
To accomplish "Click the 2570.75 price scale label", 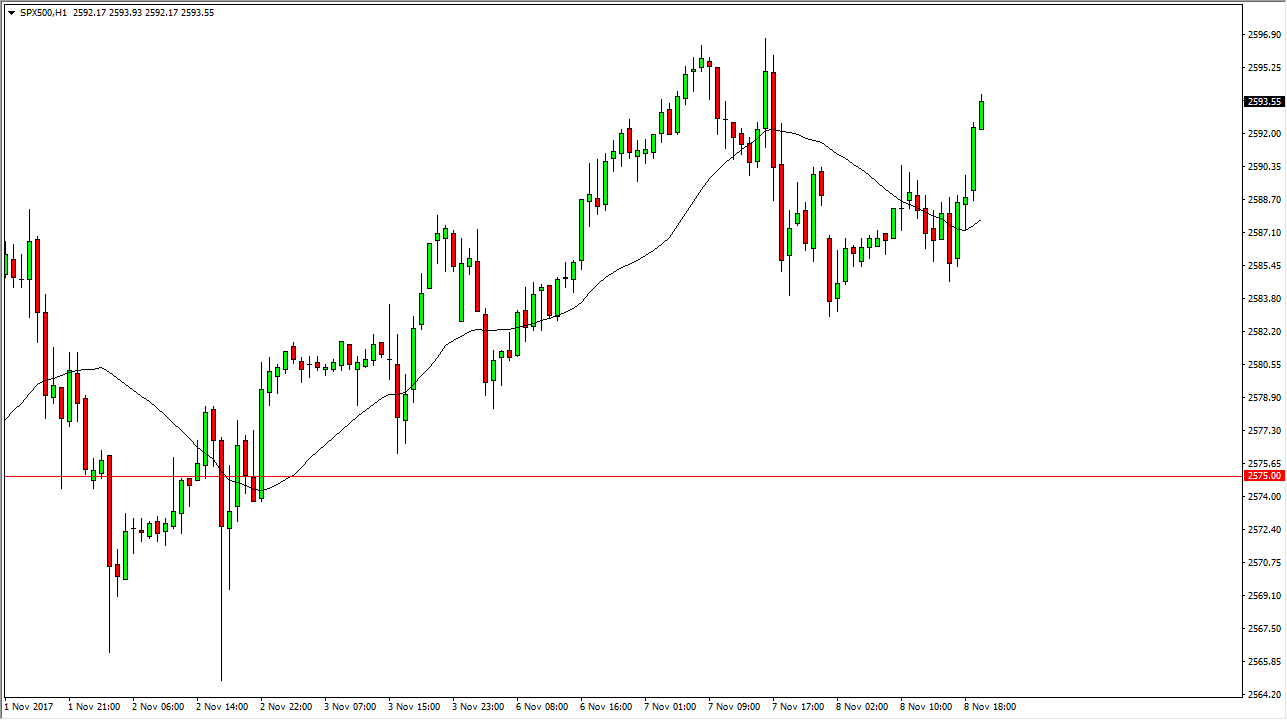I will (1264, 563).
